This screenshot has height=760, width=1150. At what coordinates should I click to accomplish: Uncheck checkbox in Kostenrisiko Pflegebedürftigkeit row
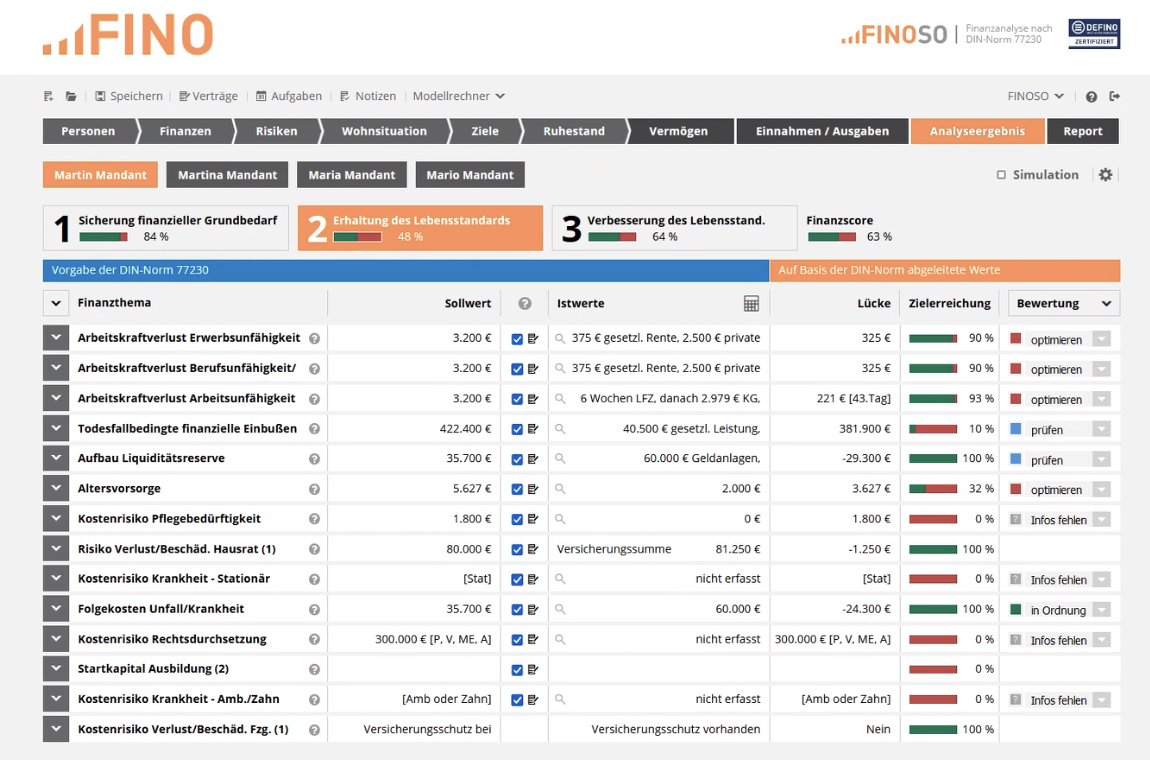(517, 519)
